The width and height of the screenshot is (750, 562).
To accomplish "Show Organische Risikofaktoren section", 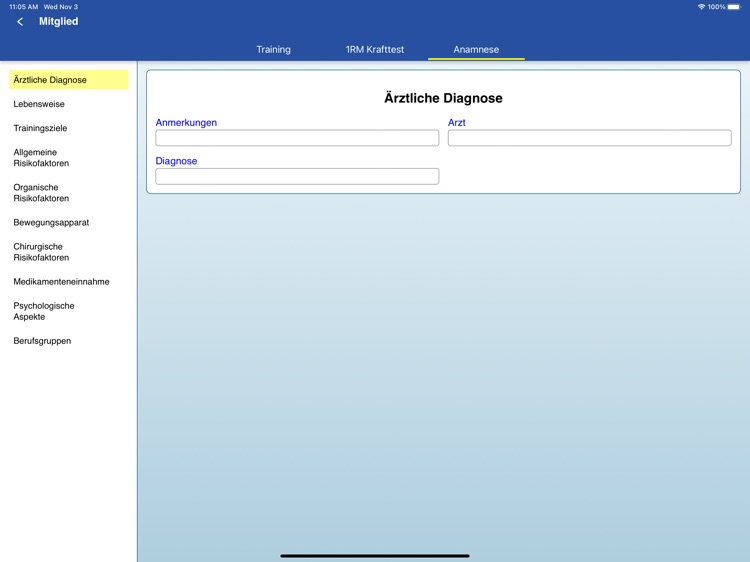I will point(41,193).
